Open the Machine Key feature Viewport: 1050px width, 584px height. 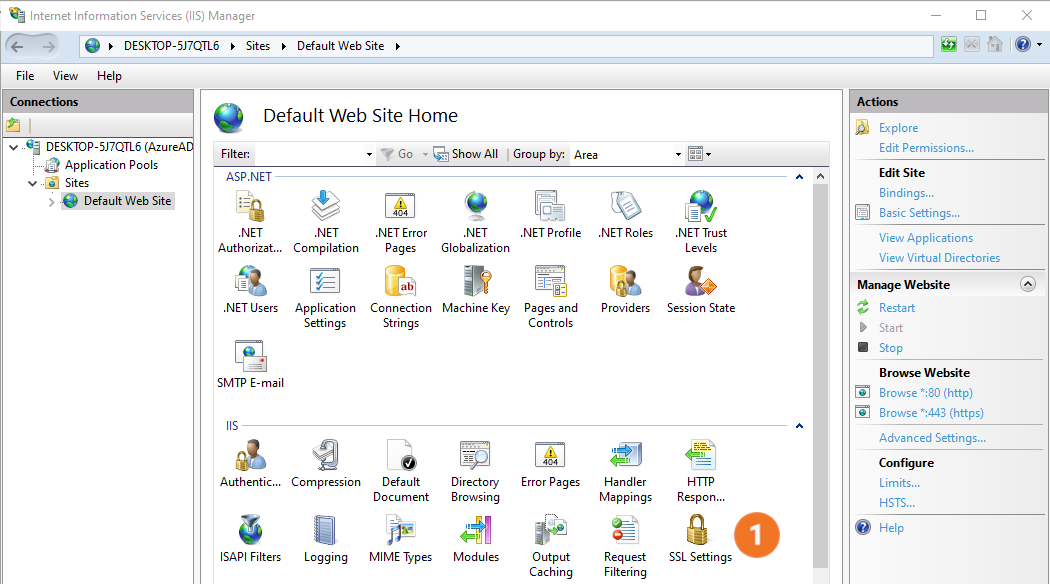pyautogui.click(x=476, y=290)
